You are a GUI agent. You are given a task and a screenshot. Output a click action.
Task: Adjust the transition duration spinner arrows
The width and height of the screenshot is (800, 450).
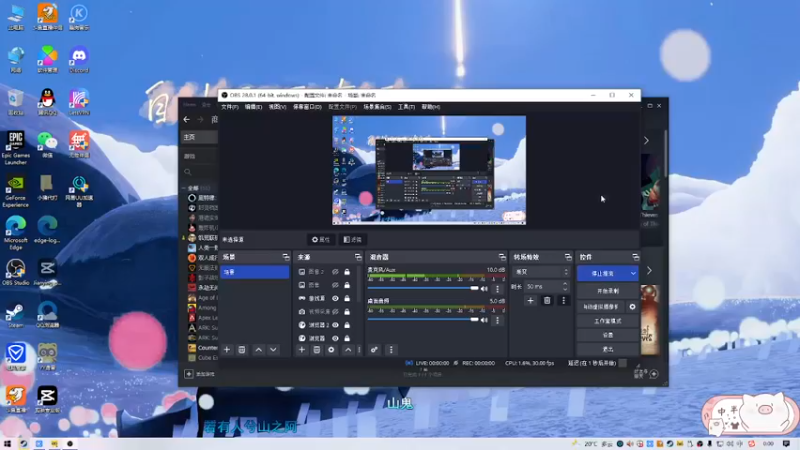pos(565,287)
